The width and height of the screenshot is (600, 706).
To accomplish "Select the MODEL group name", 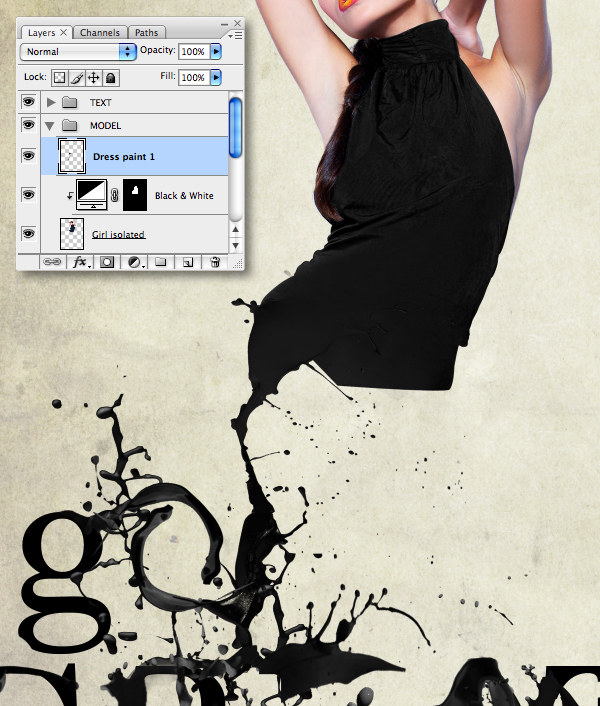I will (x=105, y=126).
